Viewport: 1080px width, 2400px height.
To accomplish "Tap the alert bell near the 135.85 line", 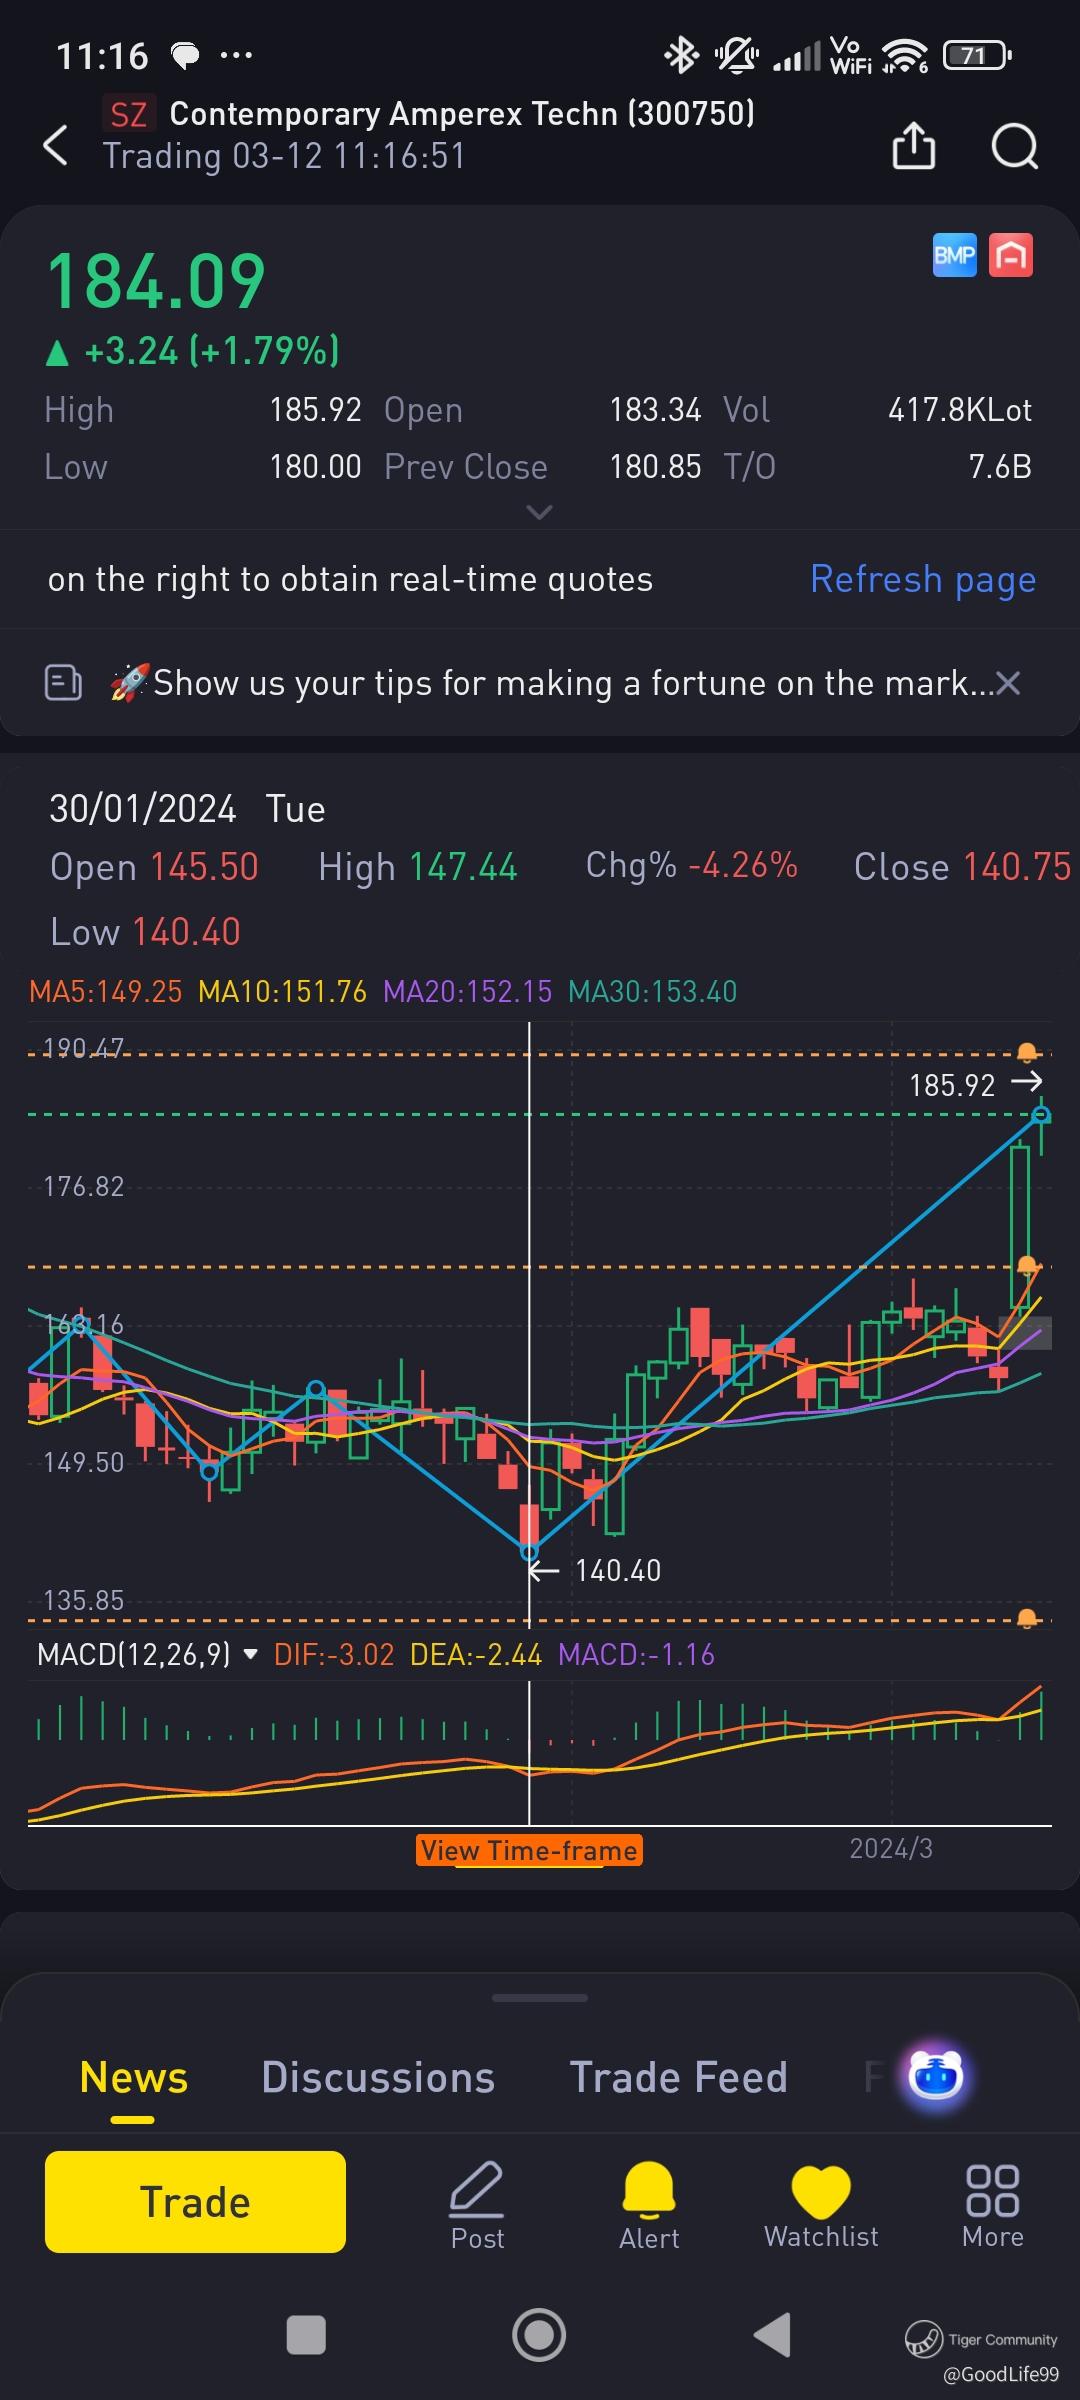I will [1027, 1618].
